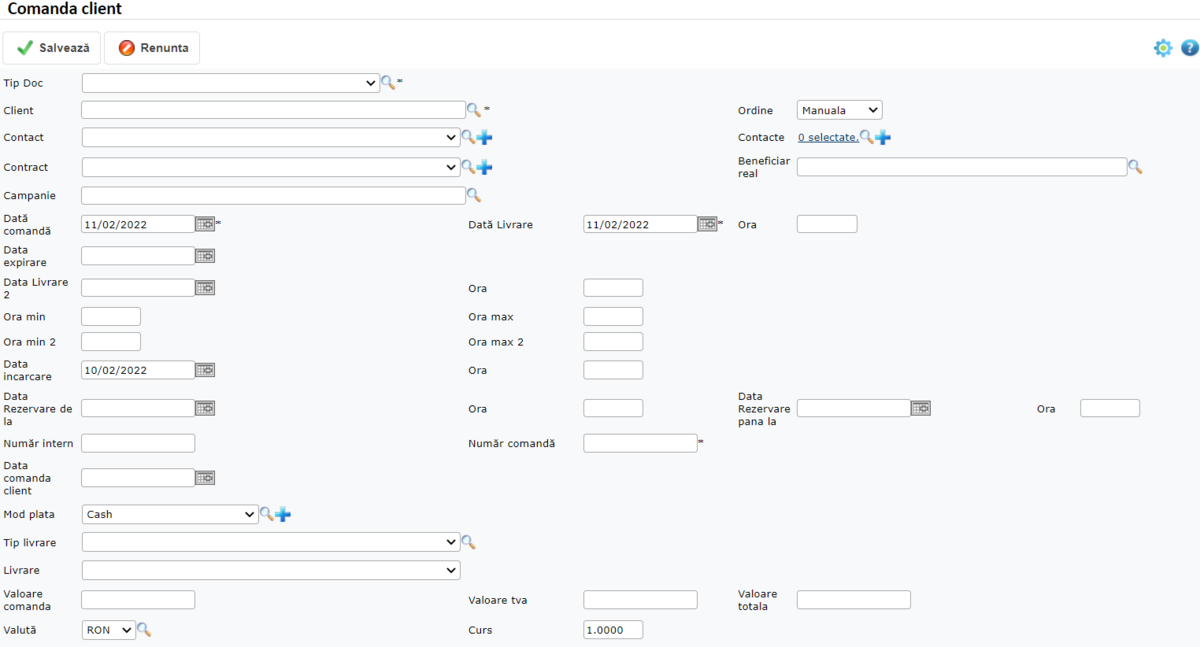Image resolution: width=1200 pixels, height=647 pixels.
Task: Expand the Mod plata Cash dropdown
Action: coord(170,514)
